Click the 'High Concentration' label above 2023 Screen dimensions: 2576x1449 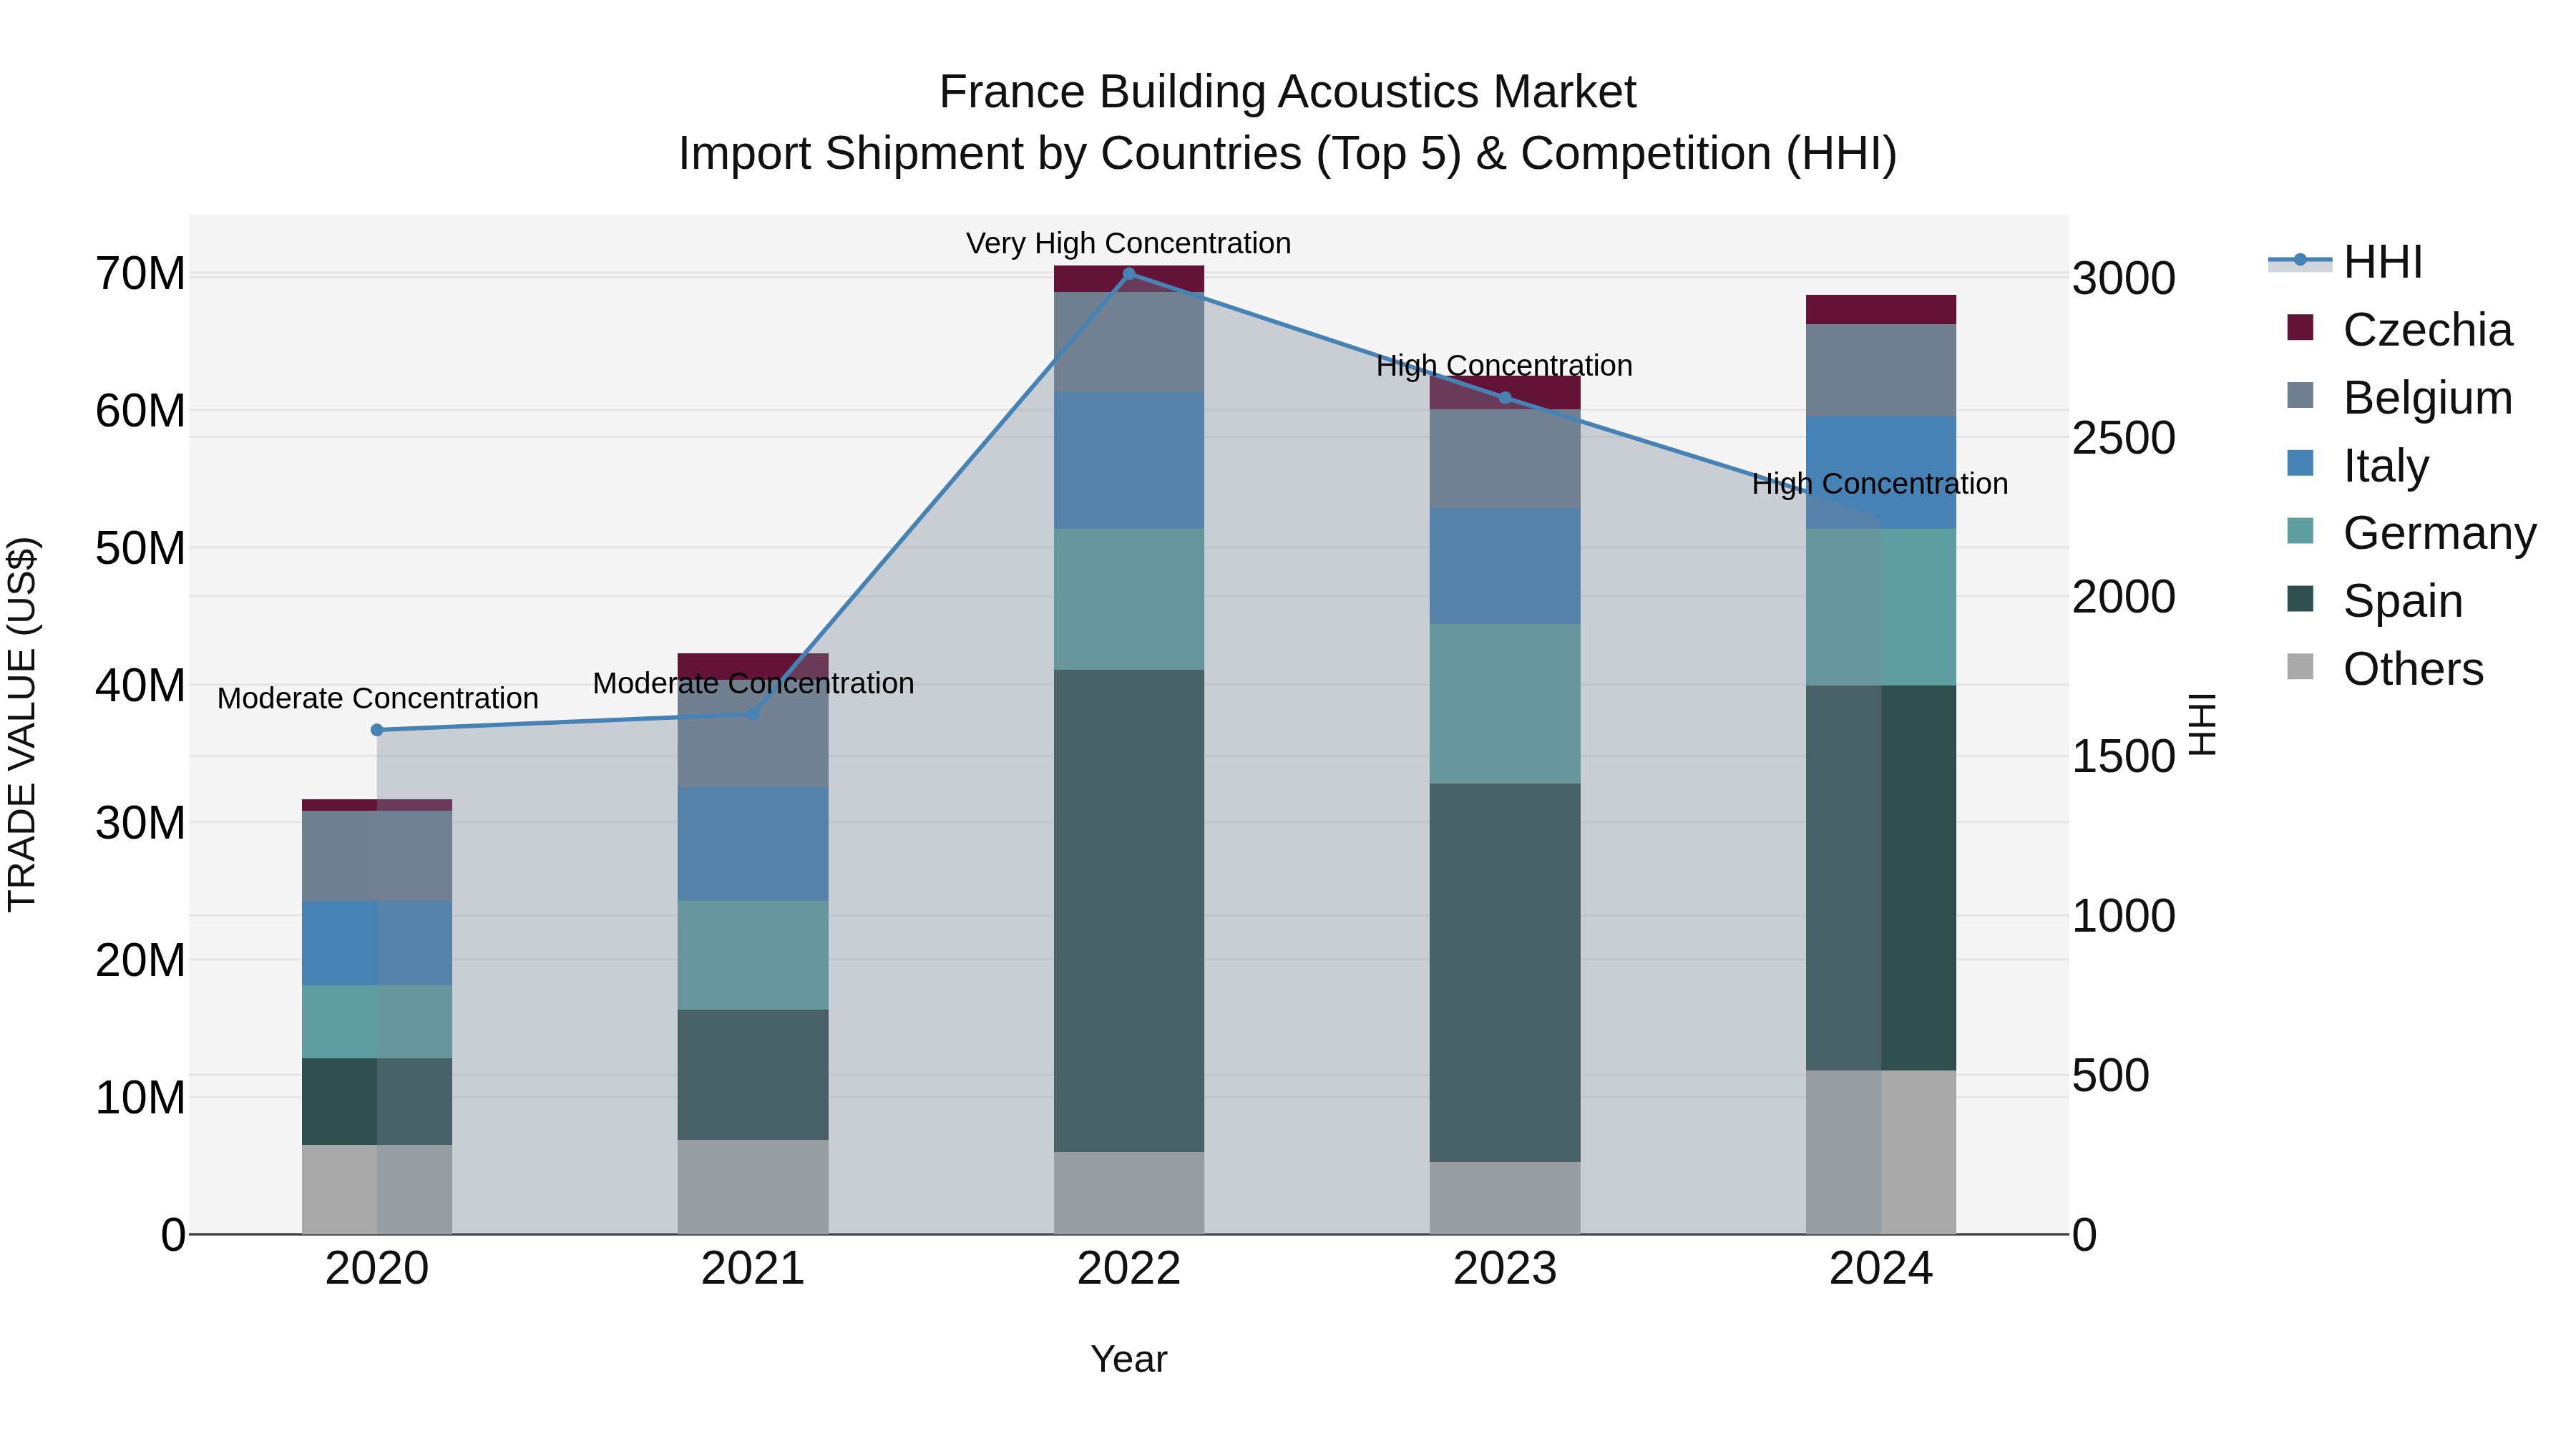(1505, 366)
